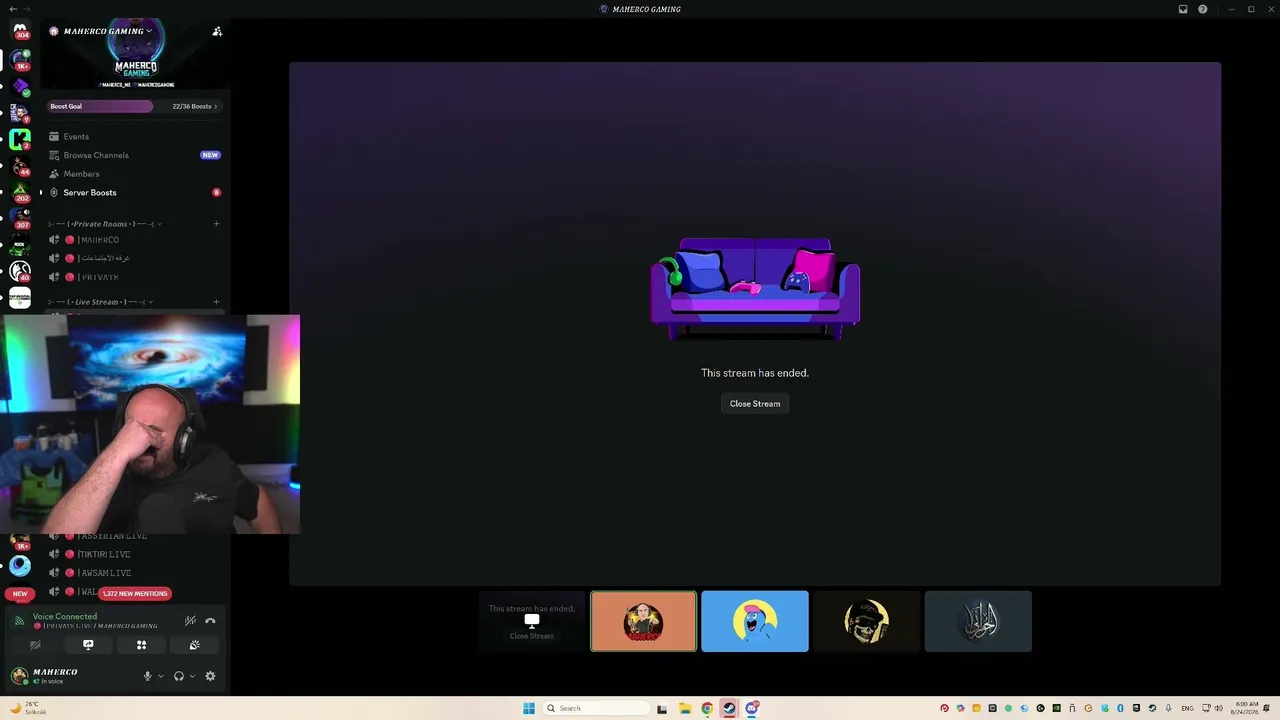Join the AWSAM LIVE voice channel
The height and width of the screenshot is (720, 1280).
pos(135,573)
